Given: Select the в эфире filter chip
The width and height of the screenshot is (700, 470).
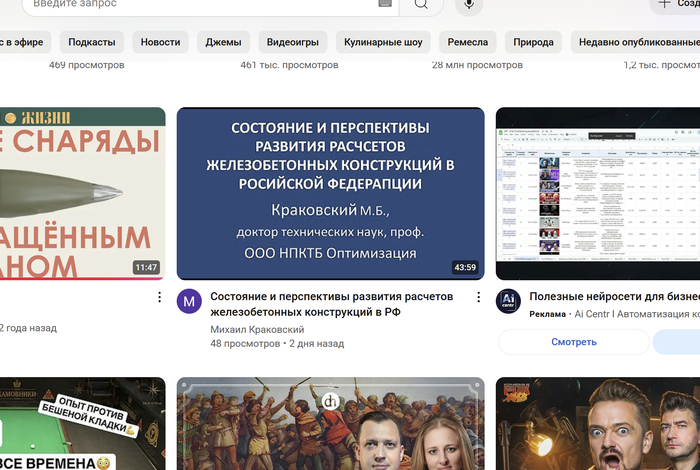Looking at the screenshot, I should tap(23, 42).
